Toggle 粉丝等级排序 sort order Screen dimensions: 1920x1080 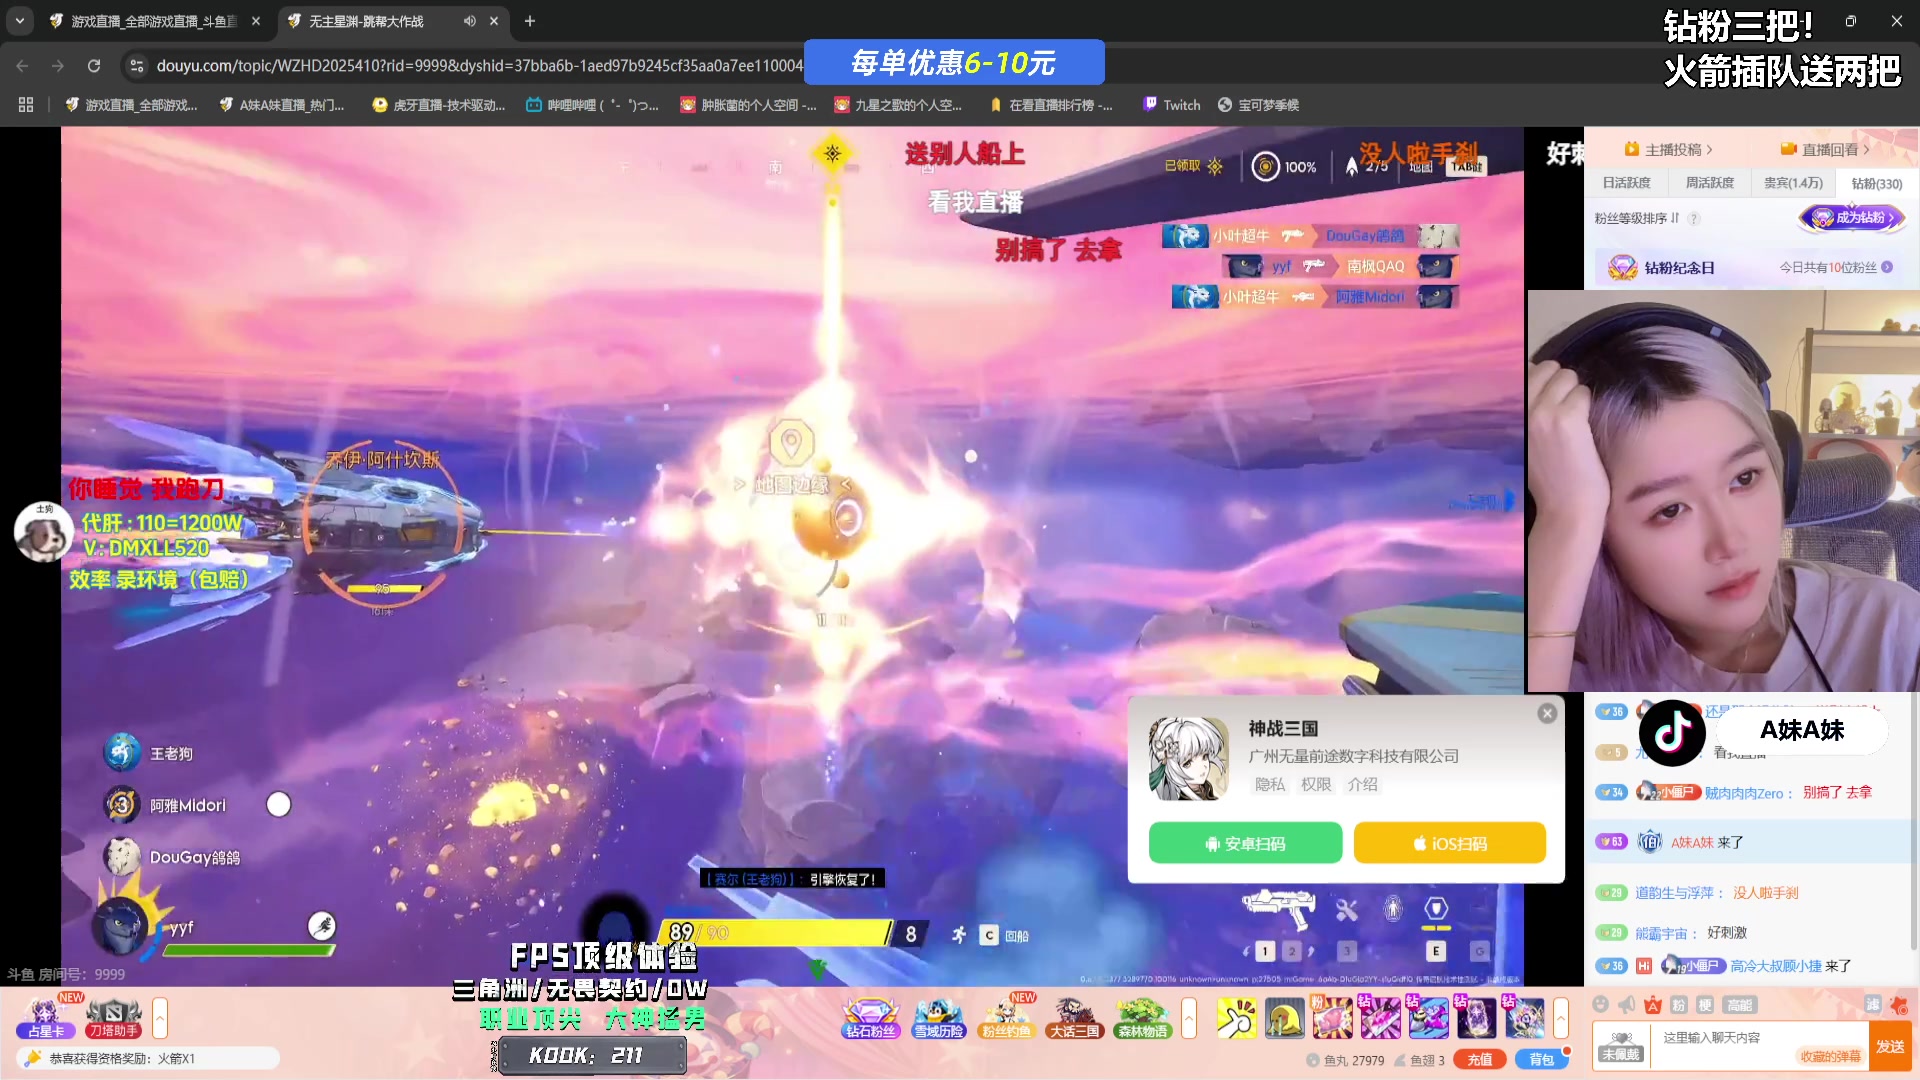tap(1637, 218)
